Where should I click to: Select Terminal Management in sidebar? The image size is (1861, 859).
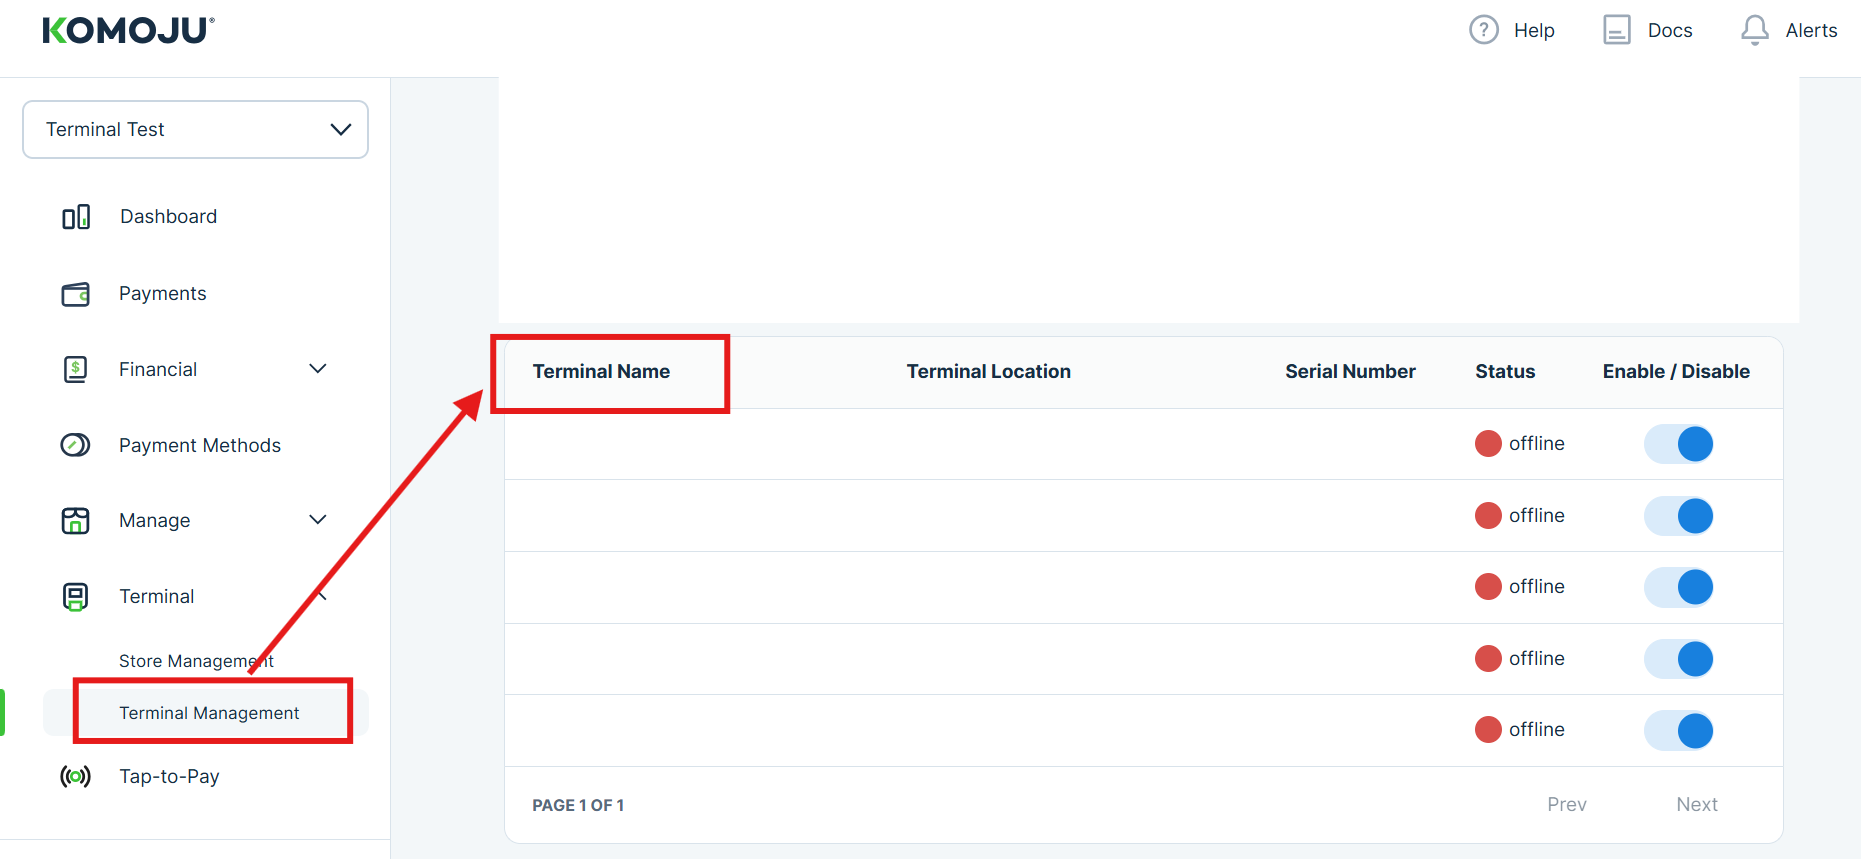(209, 713)
